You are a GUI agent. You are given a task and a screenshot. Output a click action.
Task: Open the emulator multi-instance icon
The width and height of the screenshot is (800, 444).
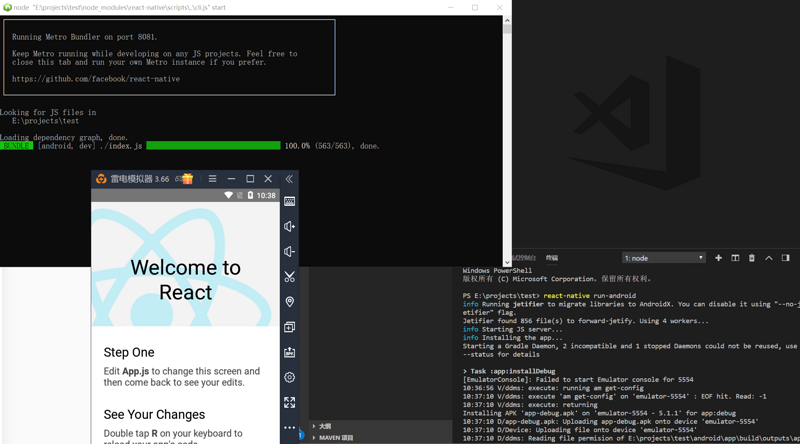(289, 327)
